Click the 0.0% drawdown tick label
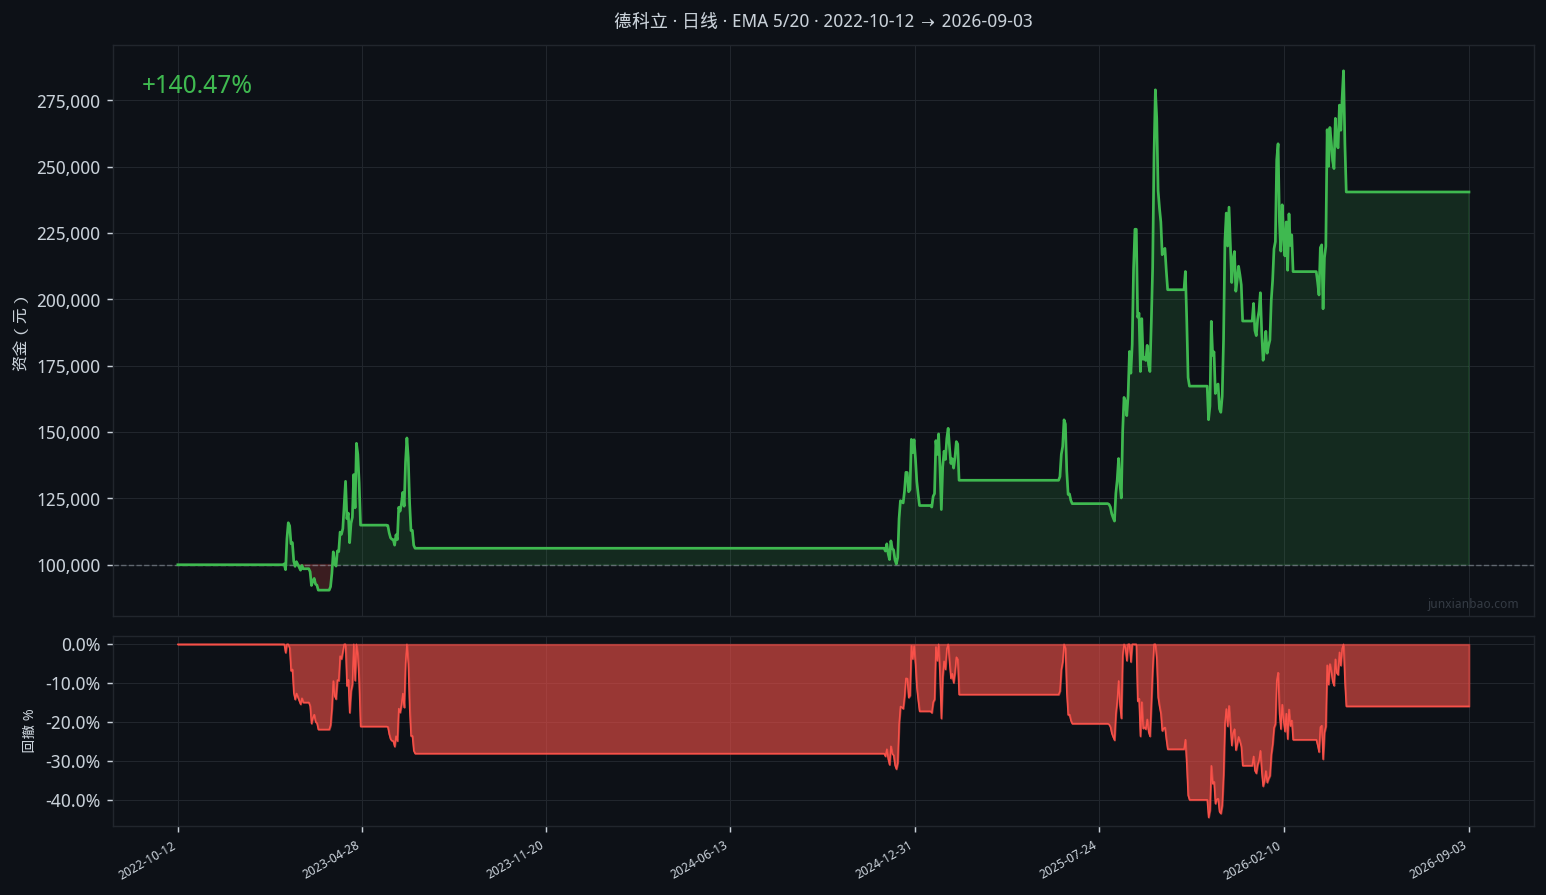 pyautogui.click(x=81, y=645)
